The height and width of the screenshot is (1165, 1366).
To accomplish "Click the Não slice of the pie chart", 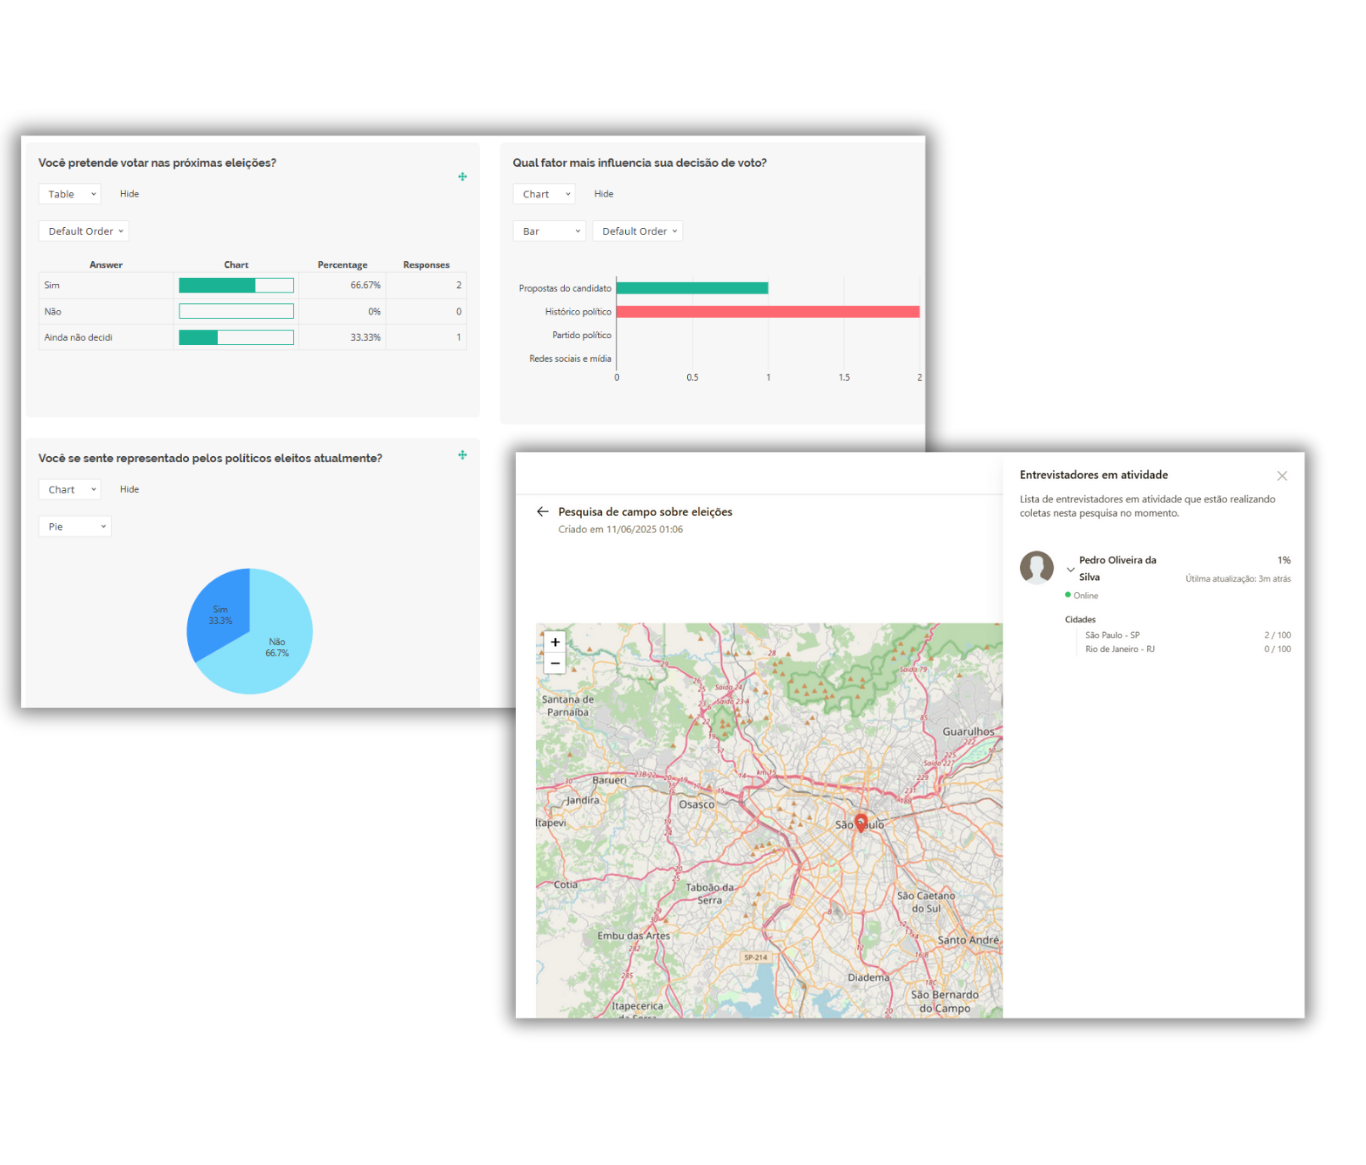I will [x=270, y=650].
